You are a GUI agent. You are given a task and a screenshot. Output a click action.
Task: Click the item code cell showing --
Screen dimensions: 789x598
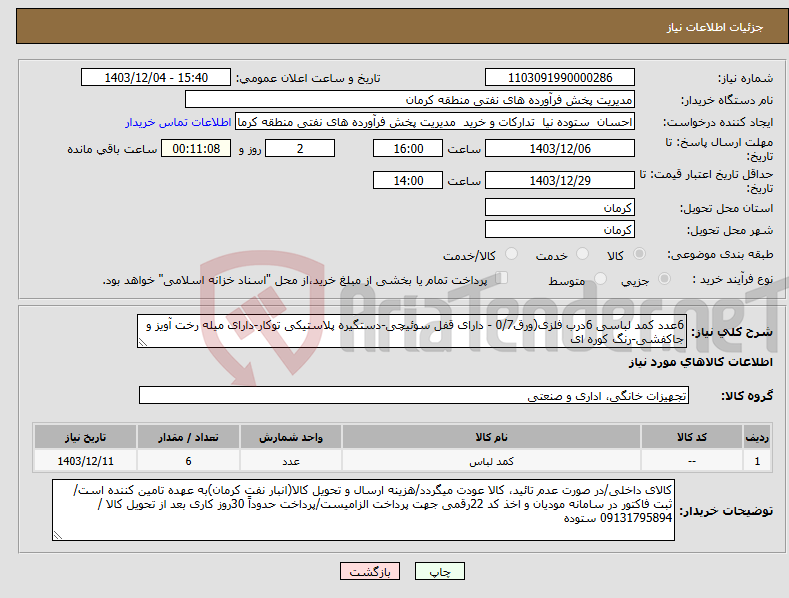click(x=692, y=461)
